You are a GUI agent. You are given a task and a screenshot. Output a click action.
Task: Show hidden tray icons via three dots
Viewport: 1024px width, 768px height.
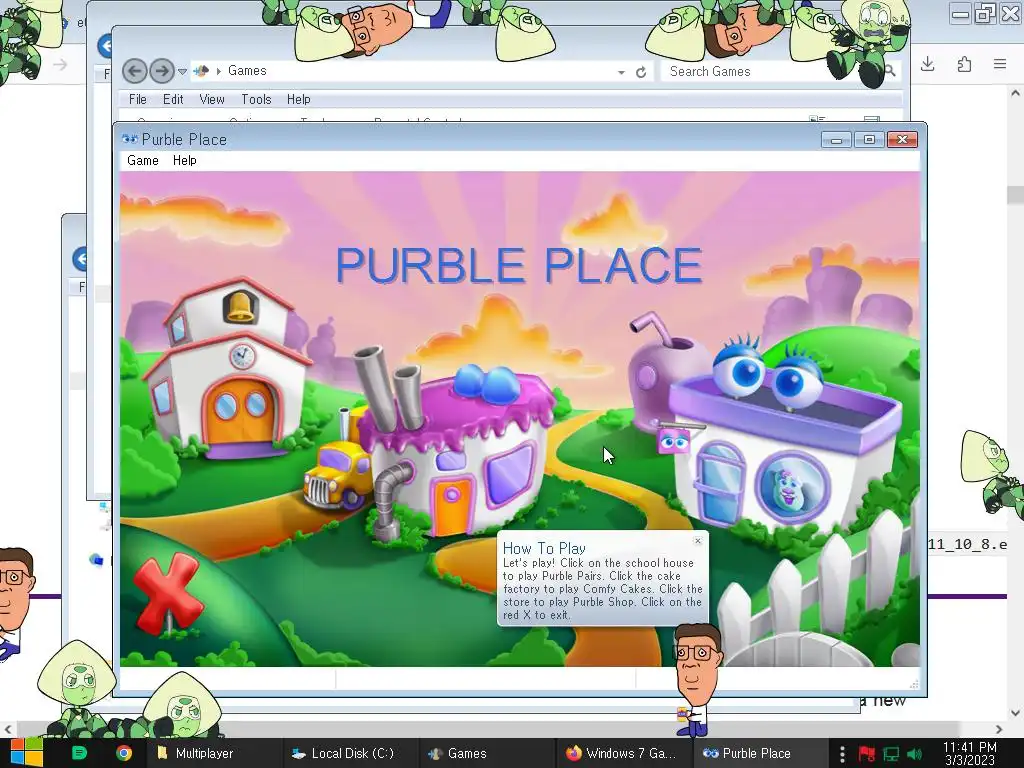(842, 754)
